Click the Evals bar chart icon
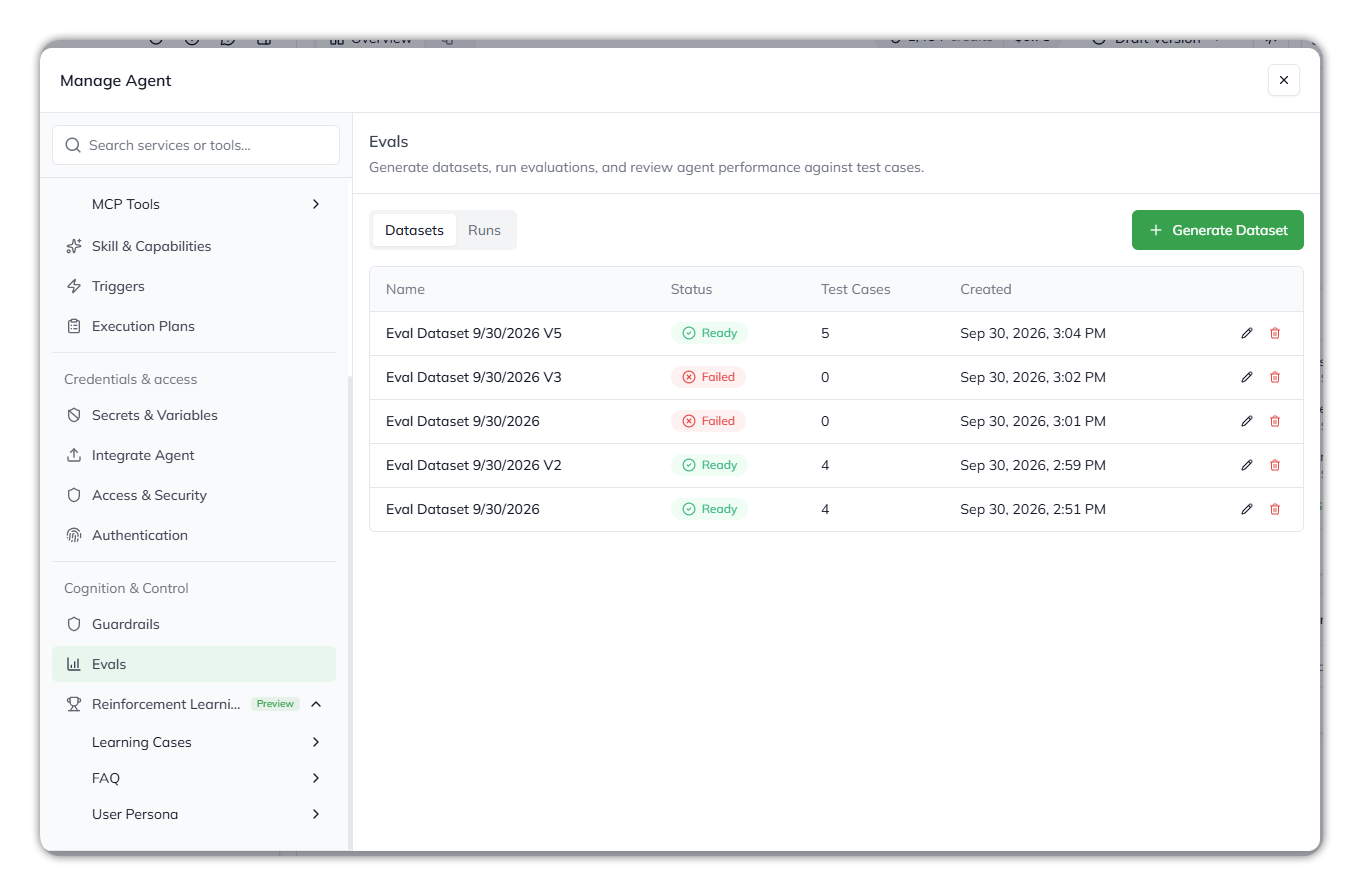 [x=73, y=664]
